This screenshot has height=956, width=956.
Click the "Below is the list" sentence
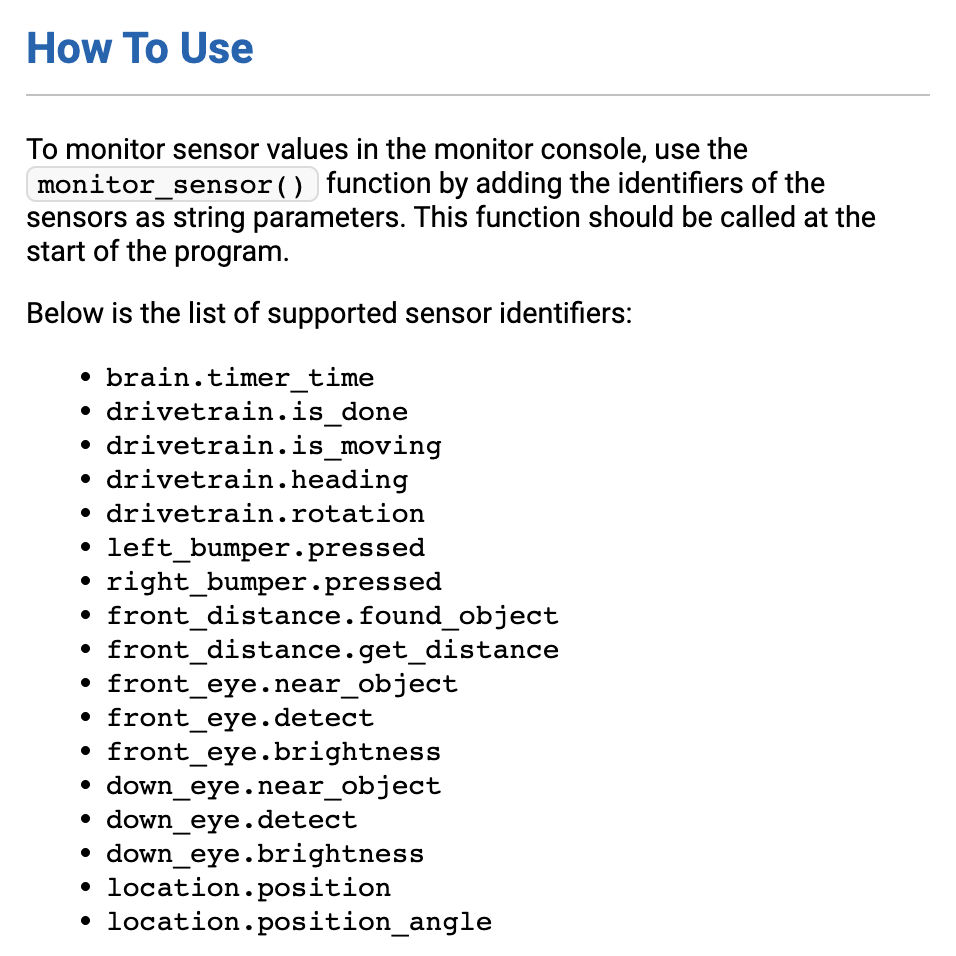pyautogui.click(x=329, y=313)
